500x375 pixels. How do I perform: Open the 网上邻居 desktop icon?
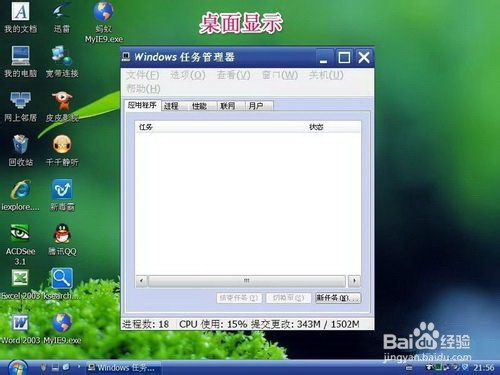pos(21,106)
